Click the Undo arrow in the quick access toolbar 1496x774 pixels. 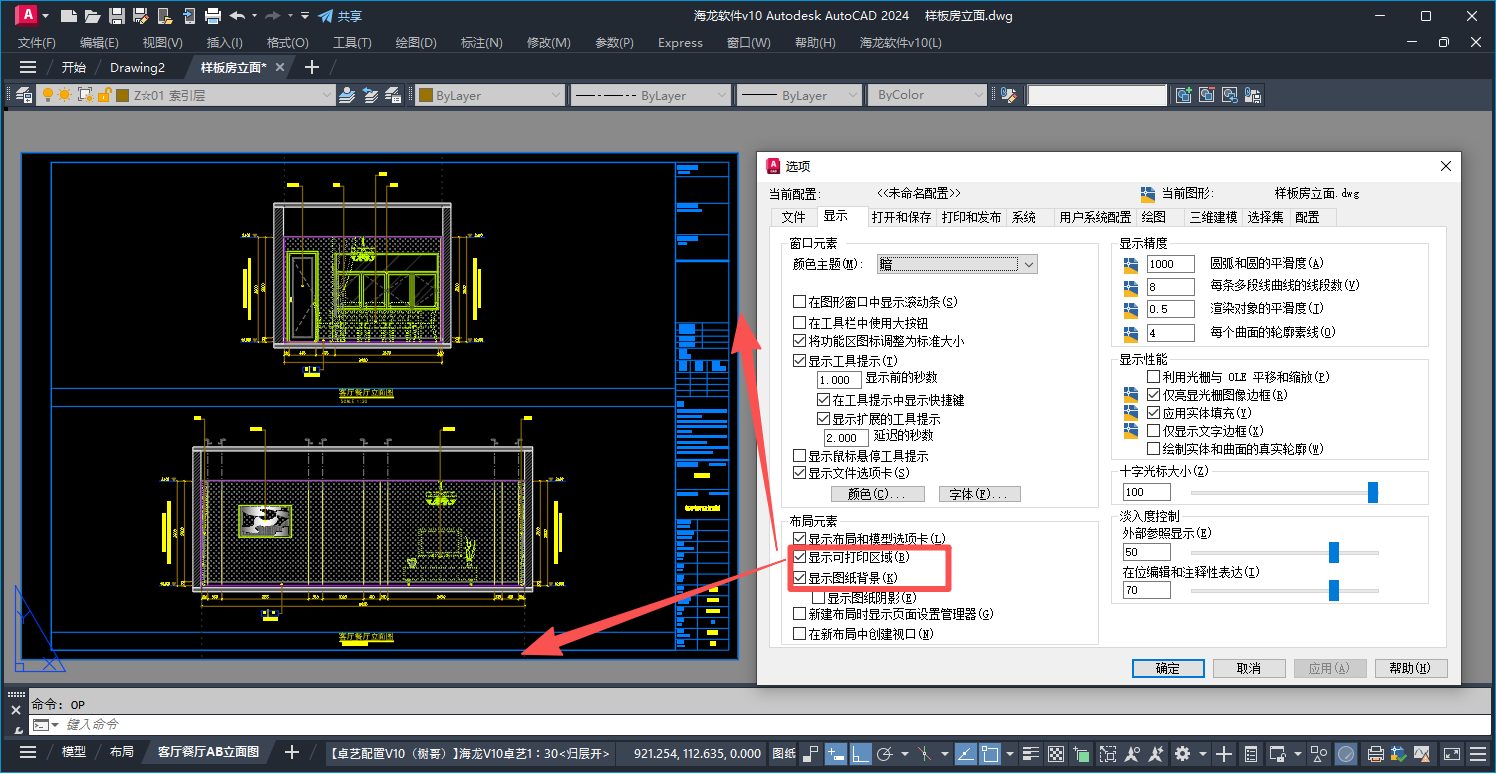pyautogui.click(x=237, y=16)
